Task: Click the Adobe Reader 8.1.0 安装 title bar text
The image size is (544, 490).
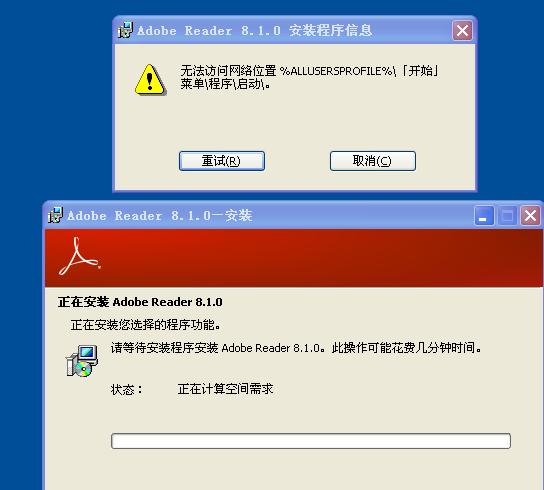Action: (160, 216)
